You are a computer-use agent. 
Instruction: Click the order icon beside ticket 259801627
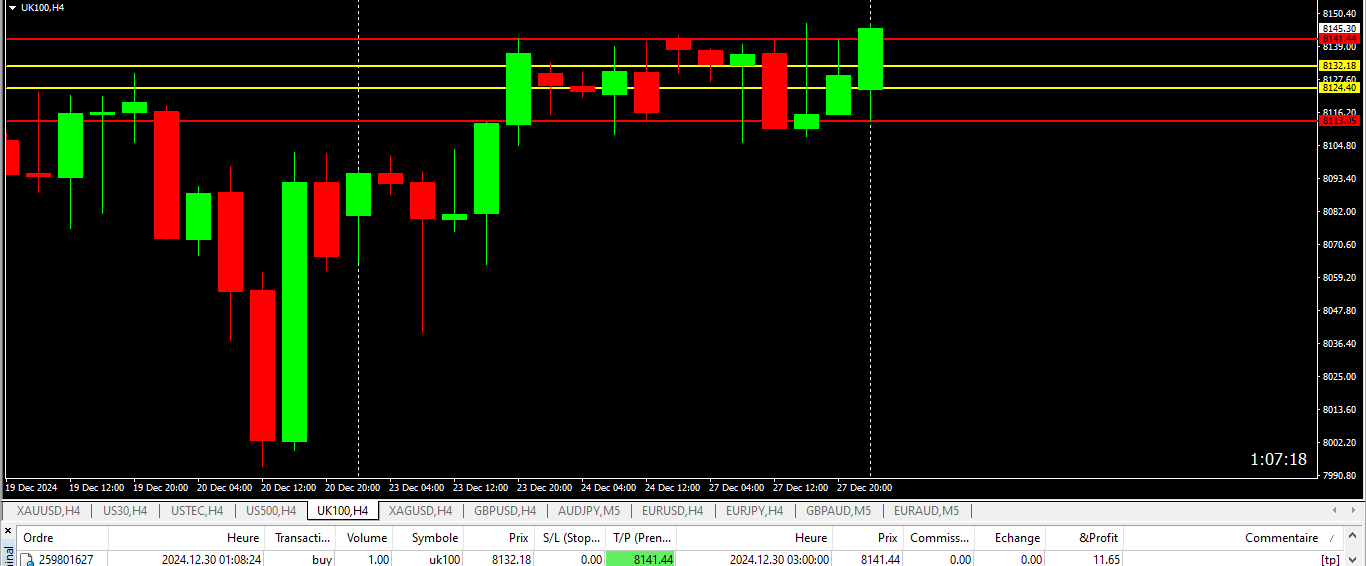click(x=29, y=560)
